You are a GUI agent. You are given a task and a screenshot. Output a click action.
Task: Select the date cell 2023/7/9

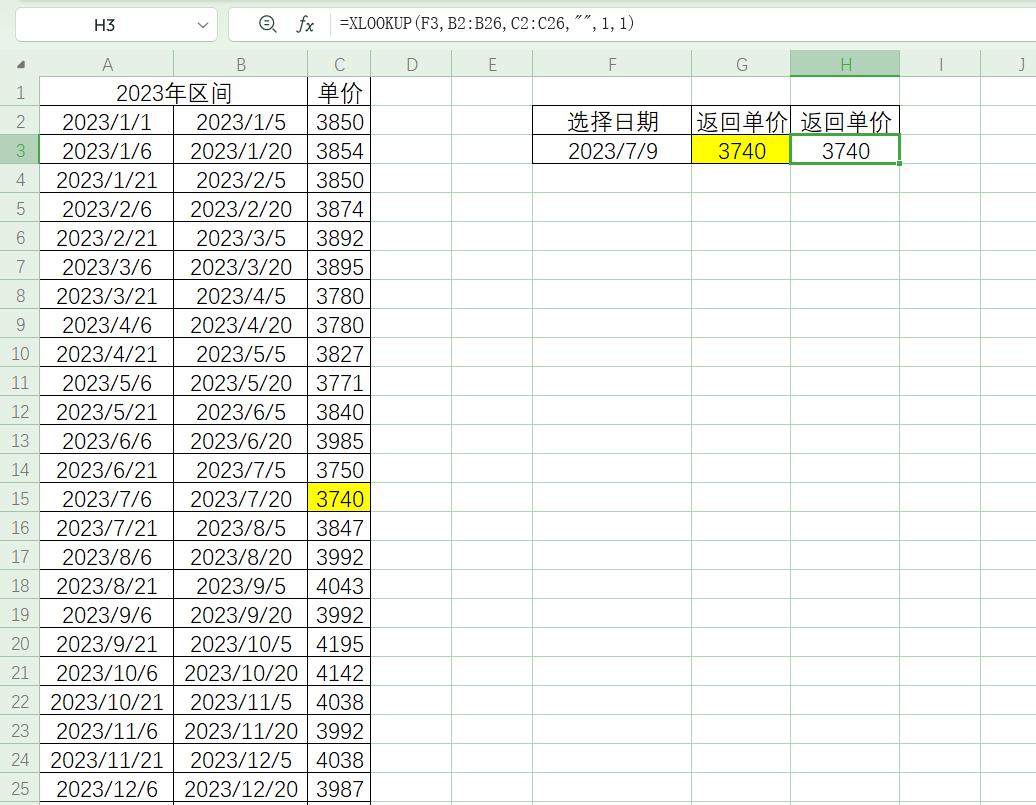pos(612,150)
